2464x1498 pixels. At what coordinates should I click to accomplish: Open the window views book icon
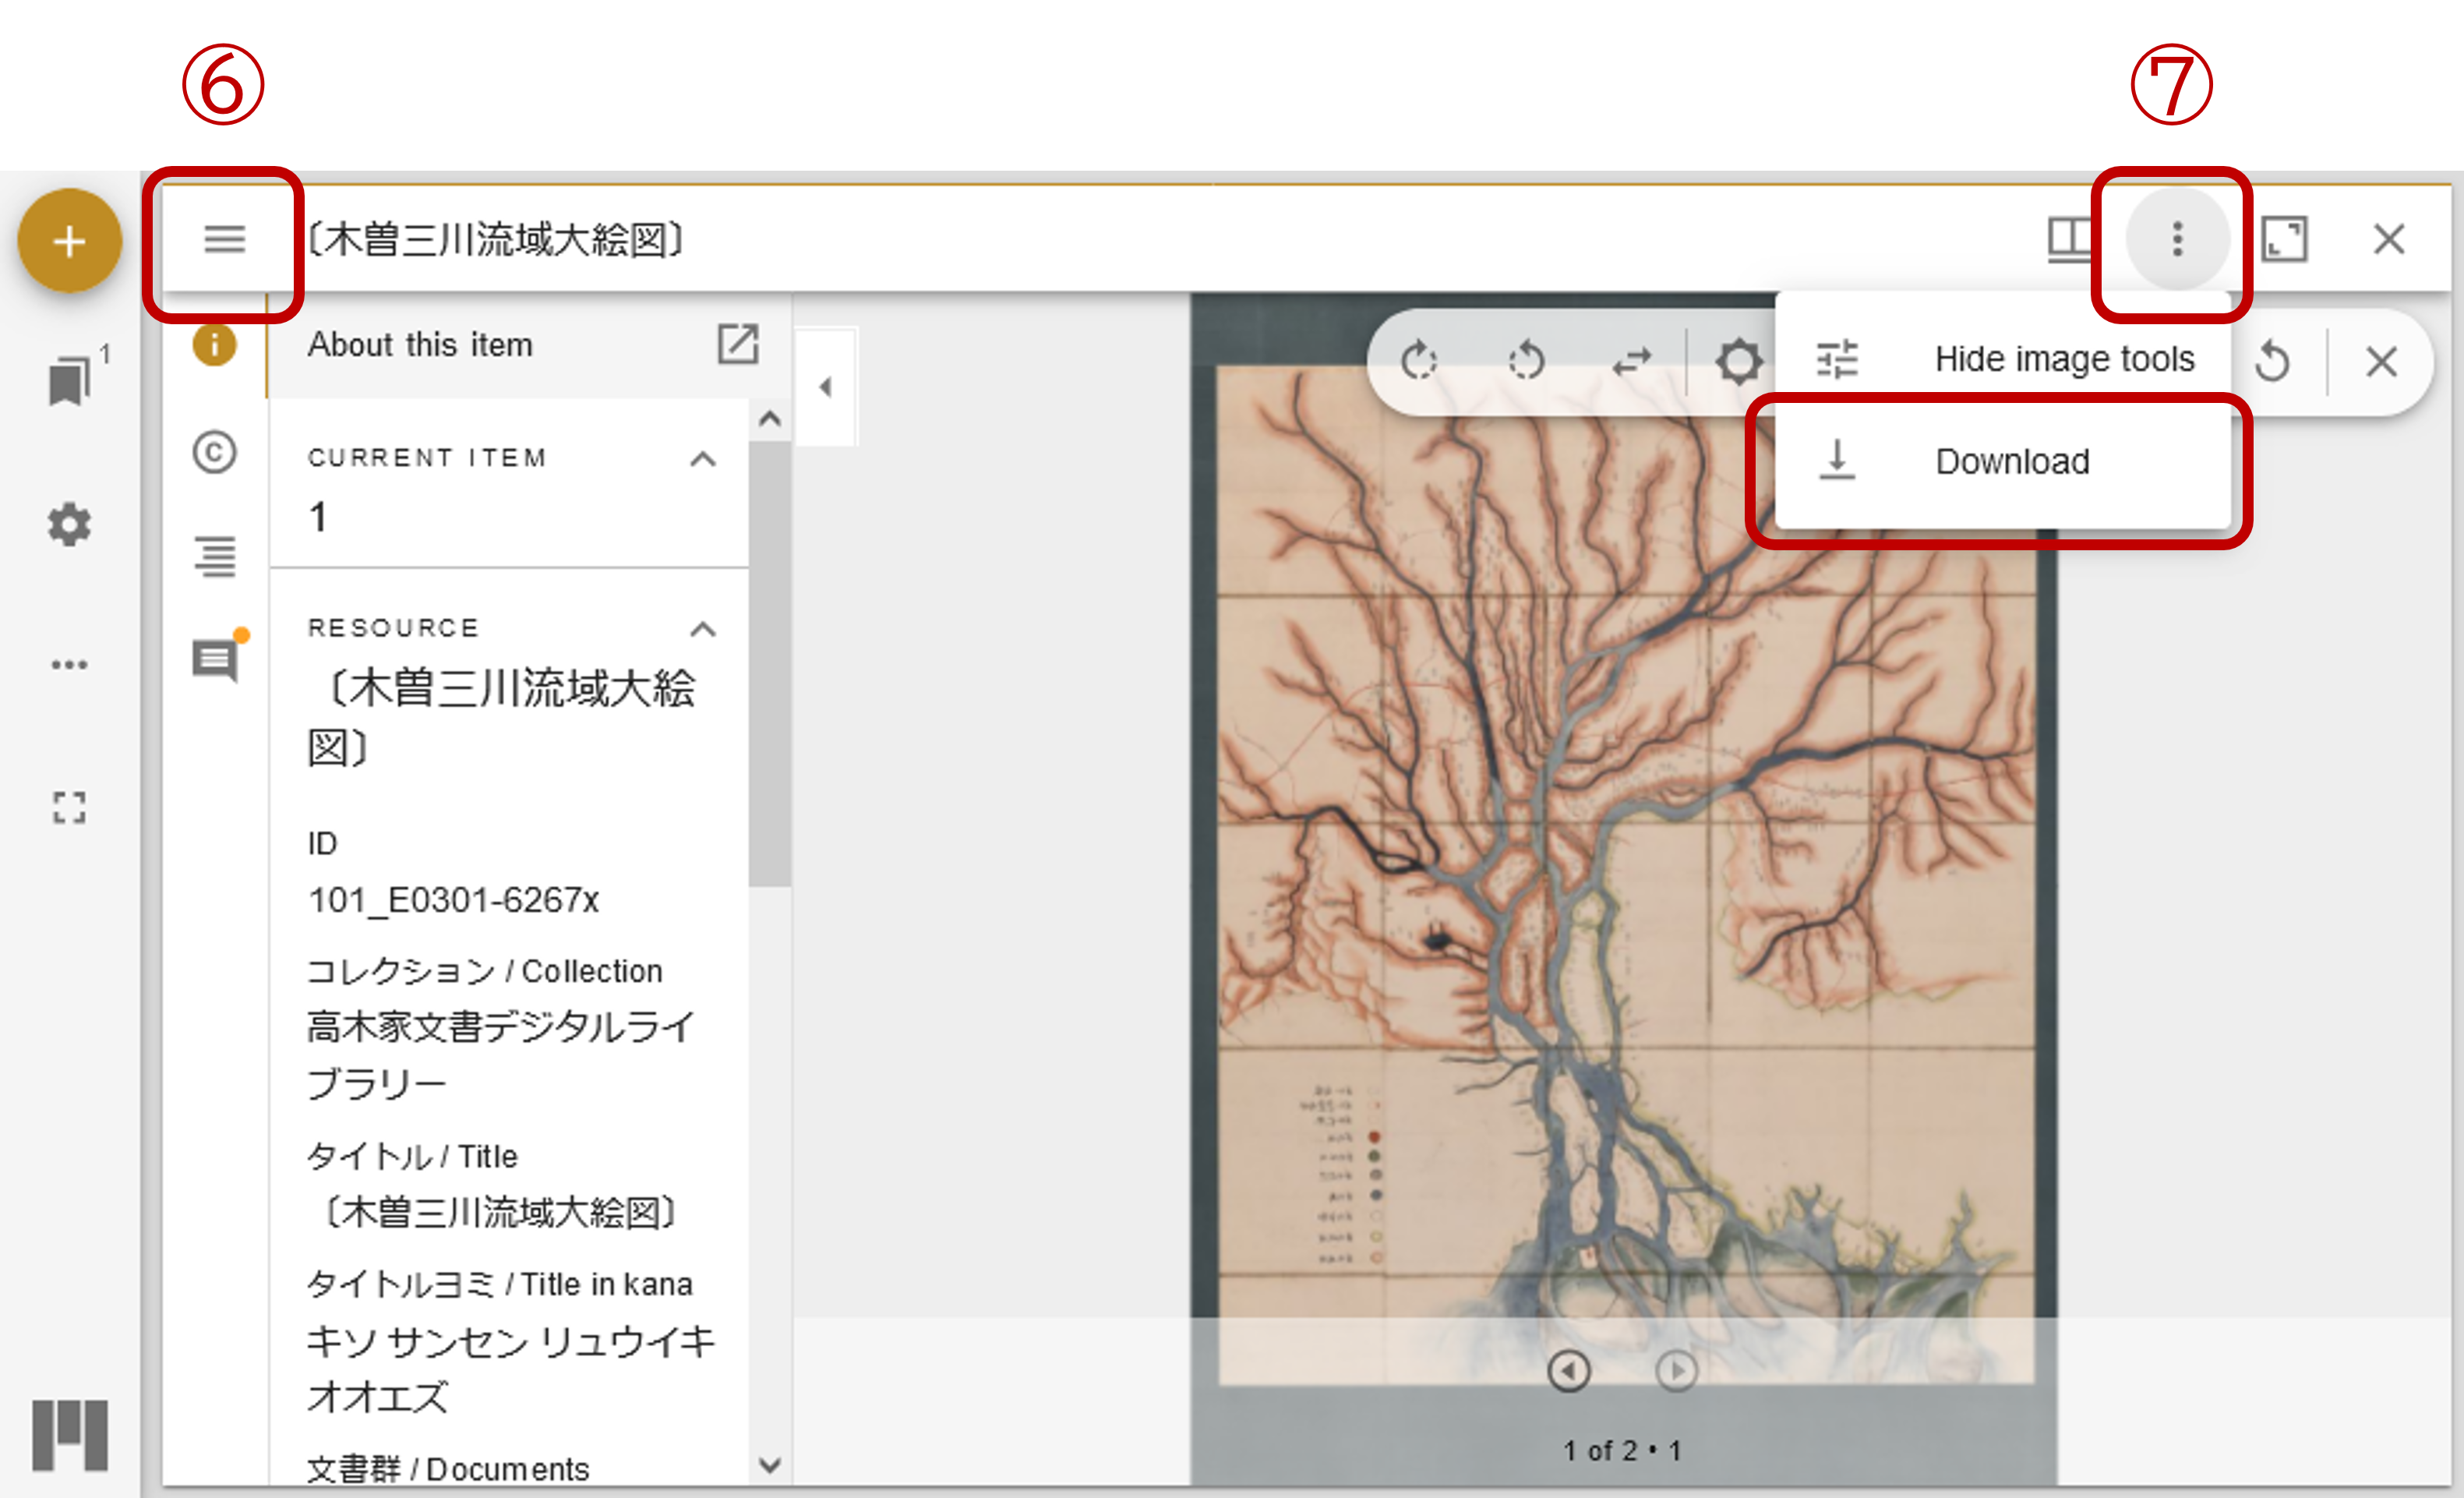pos(2068,240)
